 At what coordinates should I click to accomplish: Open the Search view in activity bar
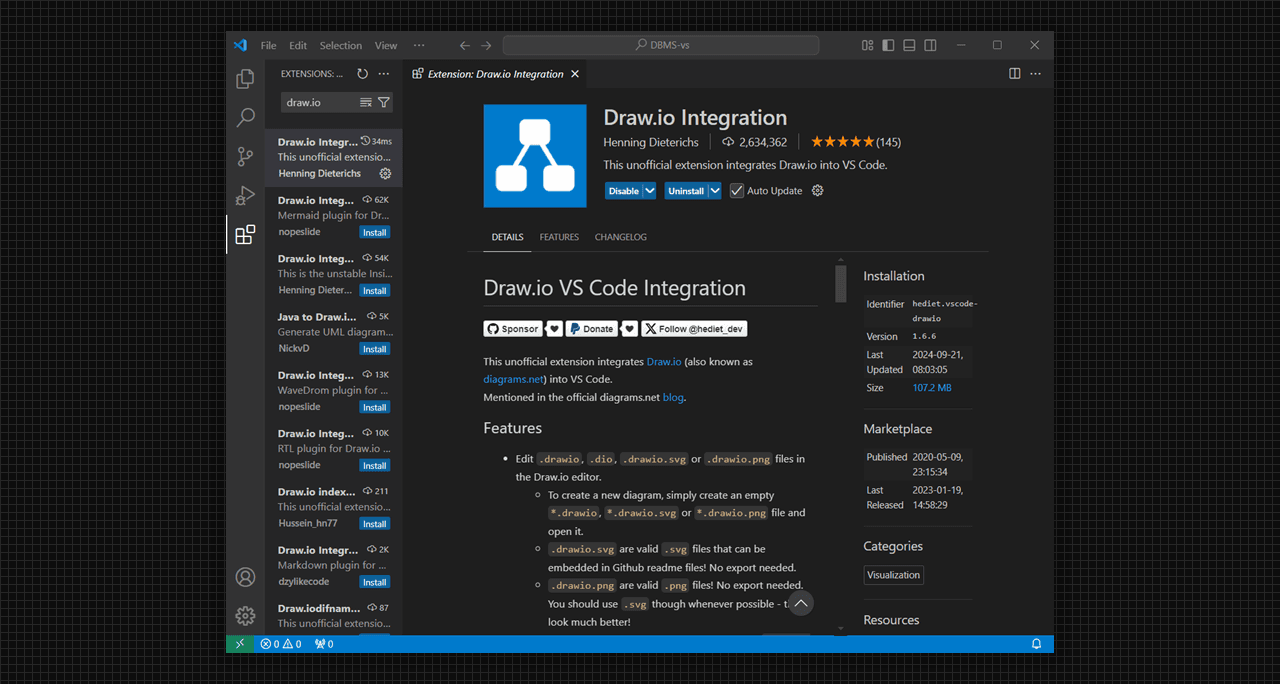tap(245, 118)
